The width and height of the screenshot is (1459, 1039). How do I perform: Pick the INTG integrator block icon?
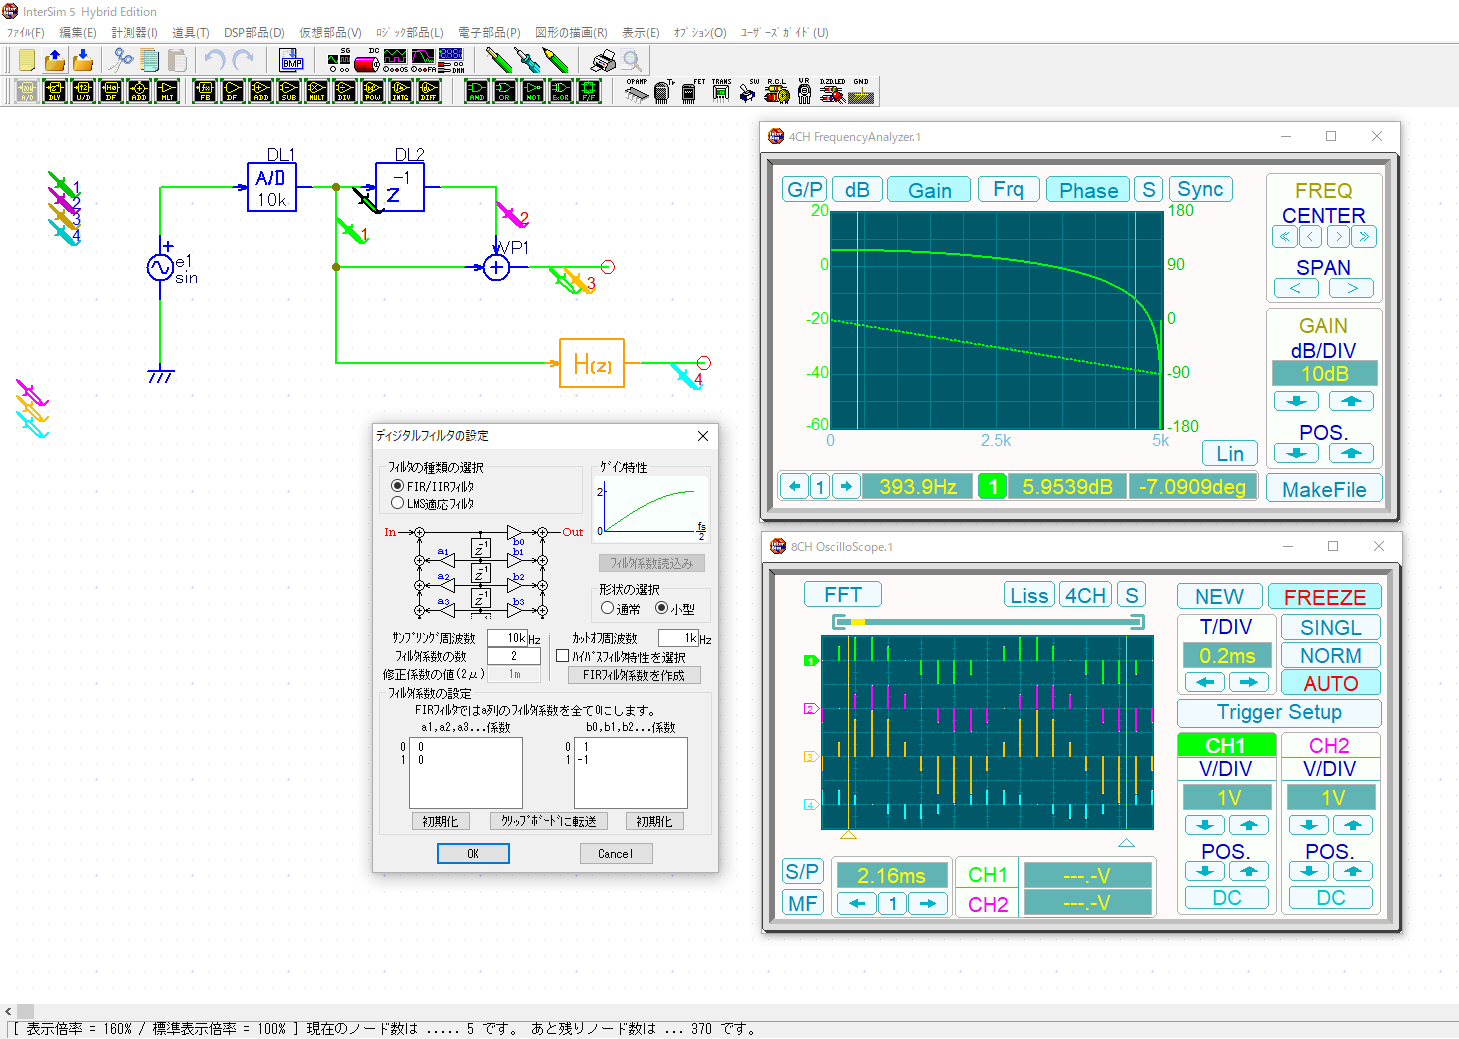400,92
